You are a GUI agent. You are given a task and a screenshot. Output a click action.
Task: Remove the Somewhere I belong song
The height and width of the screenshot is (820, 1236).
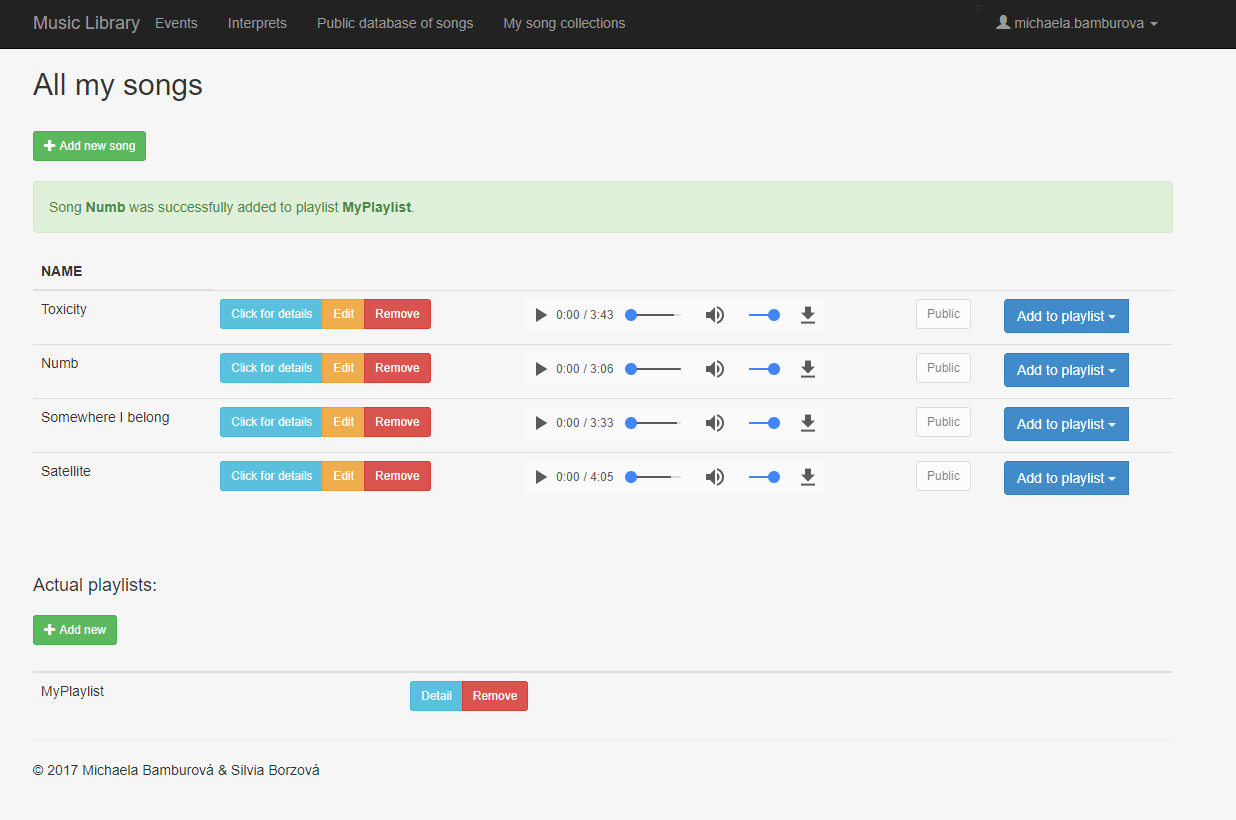pyautogui.click(x=397, y=422)
